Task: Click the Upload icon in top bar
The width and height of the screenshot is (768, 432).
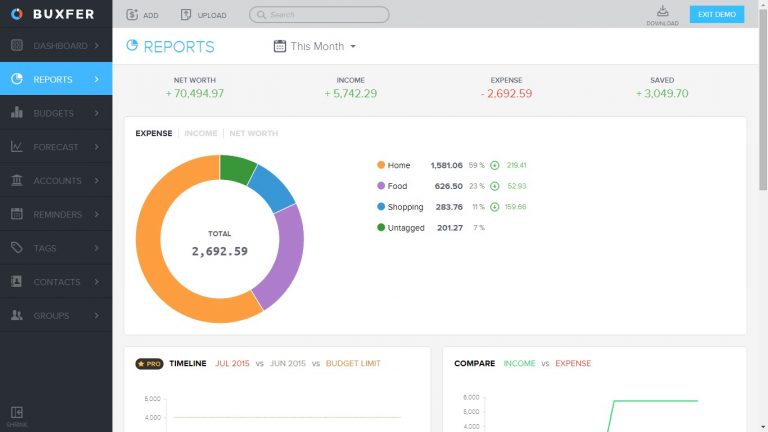Action: 187,15
